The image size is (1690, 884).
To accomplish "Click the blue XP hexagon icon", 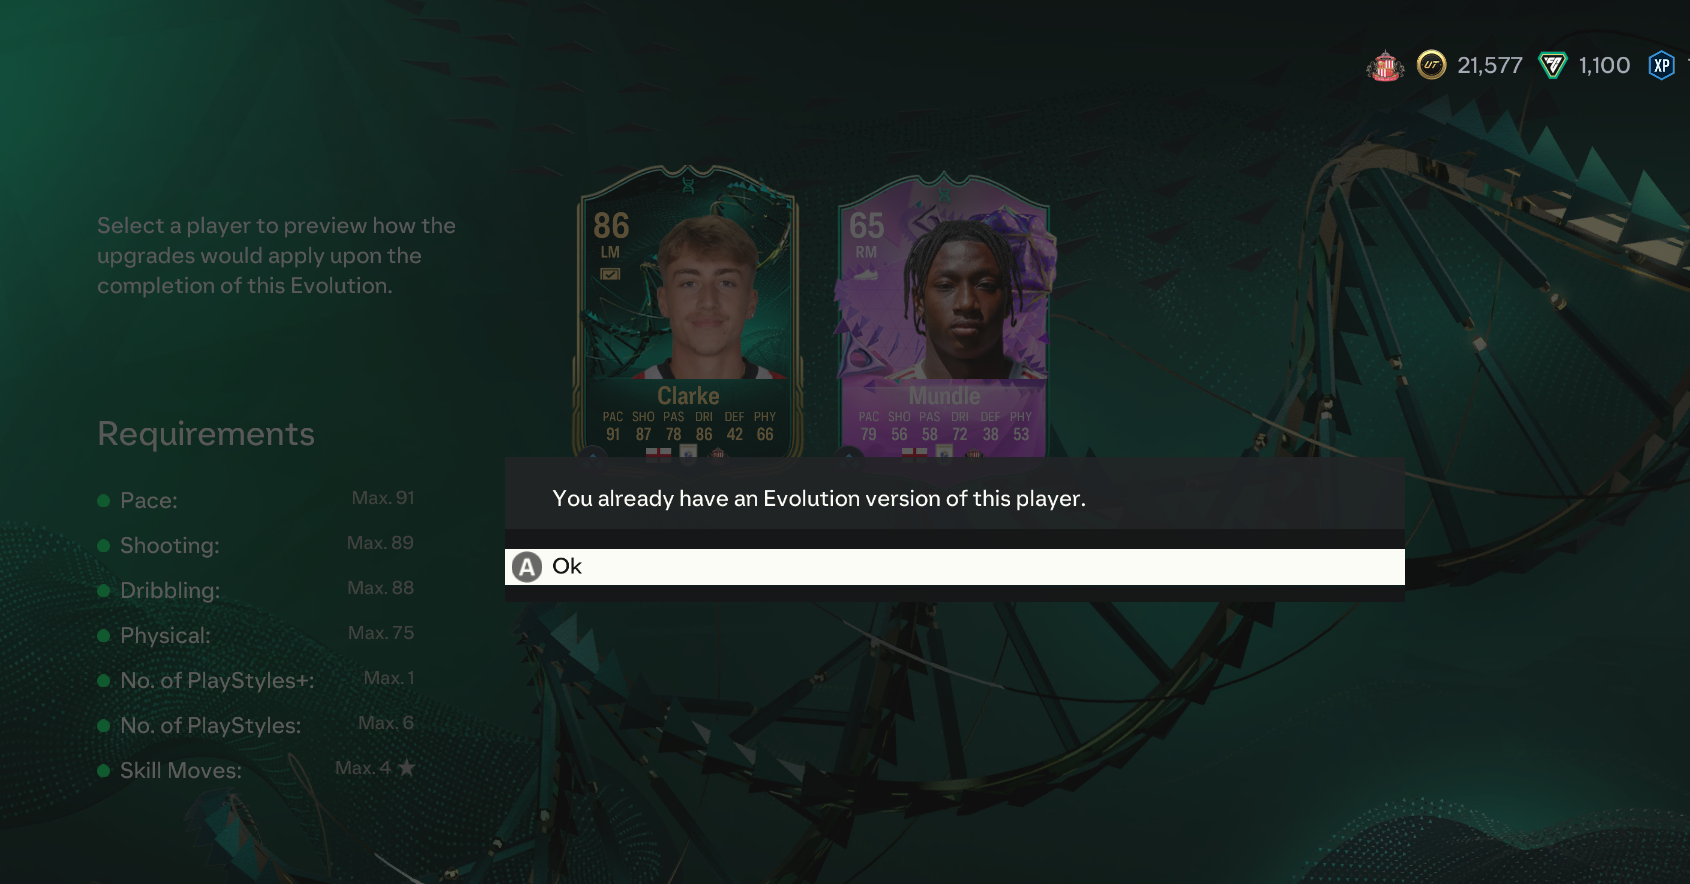I will click(1661, 66).
